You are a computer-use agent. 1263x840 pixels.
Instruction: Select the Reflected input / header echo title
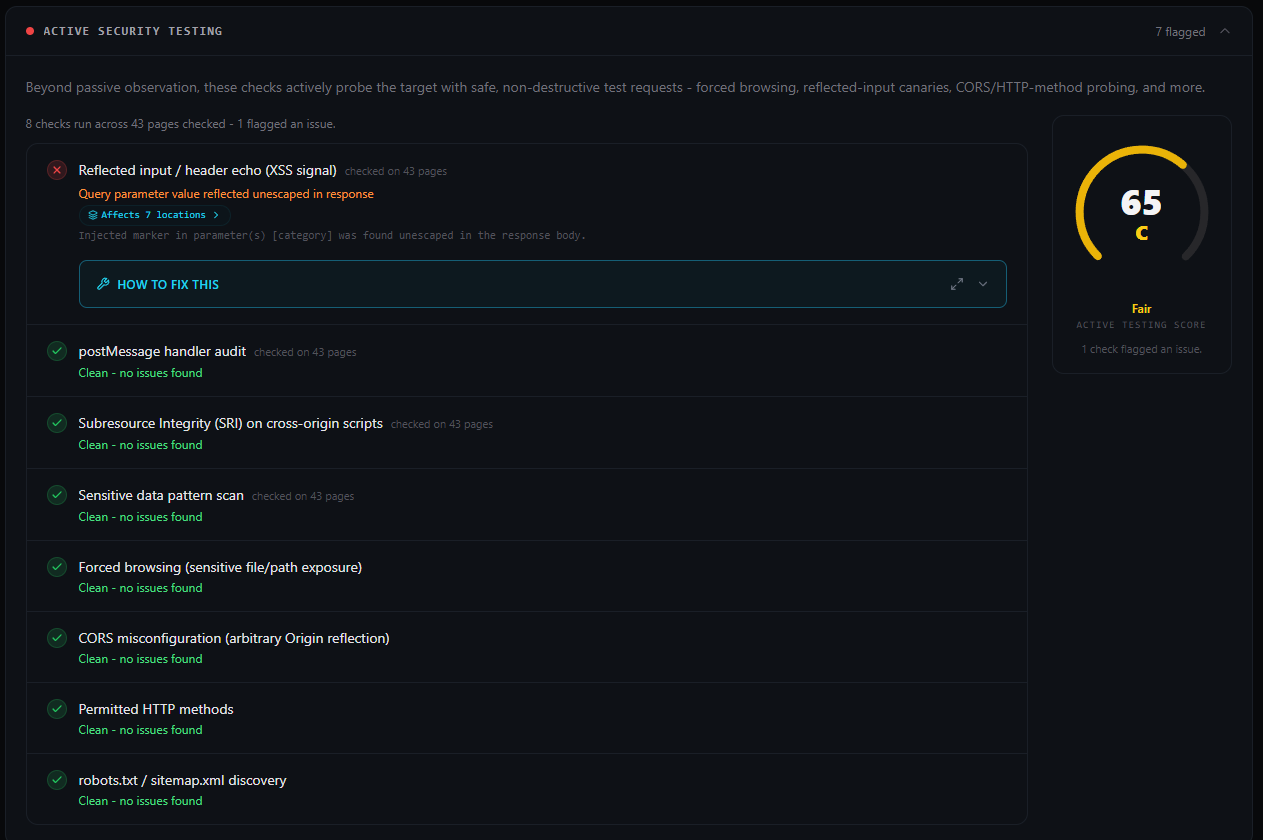click(x=208, y=170)
